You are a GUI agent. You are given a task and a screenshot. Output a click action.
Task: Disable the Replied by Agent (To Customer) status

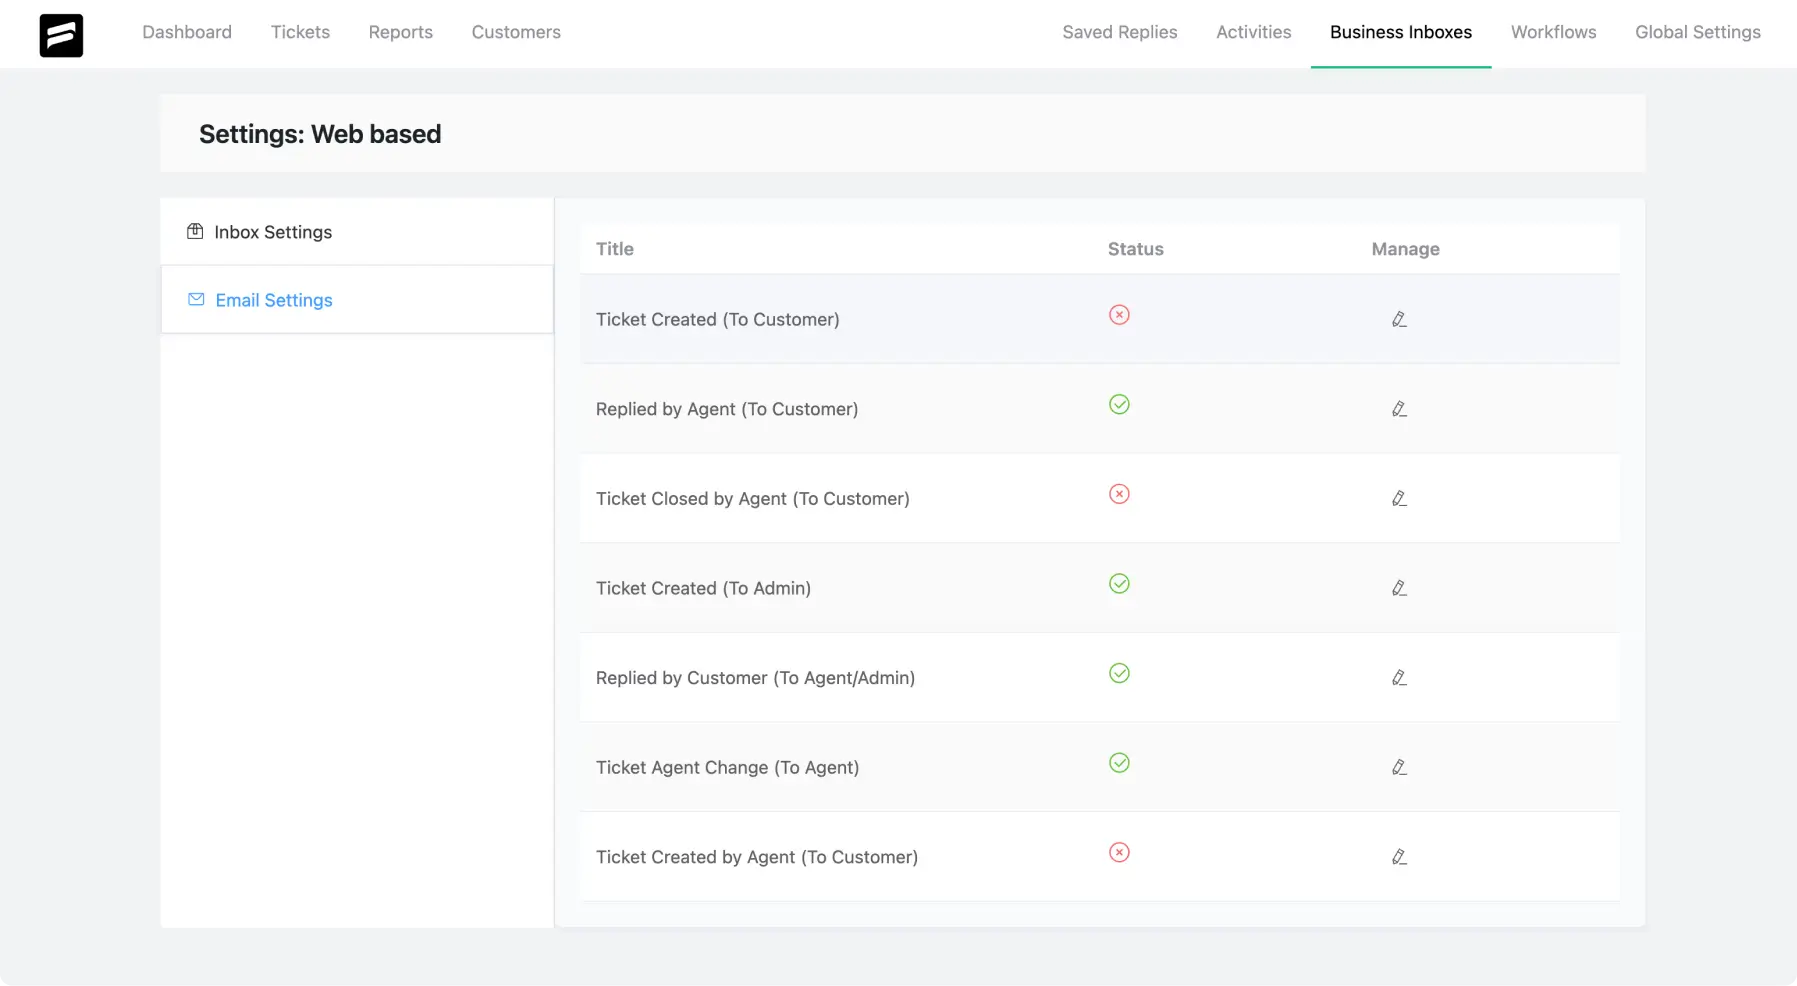click(x=1119, y=404)
